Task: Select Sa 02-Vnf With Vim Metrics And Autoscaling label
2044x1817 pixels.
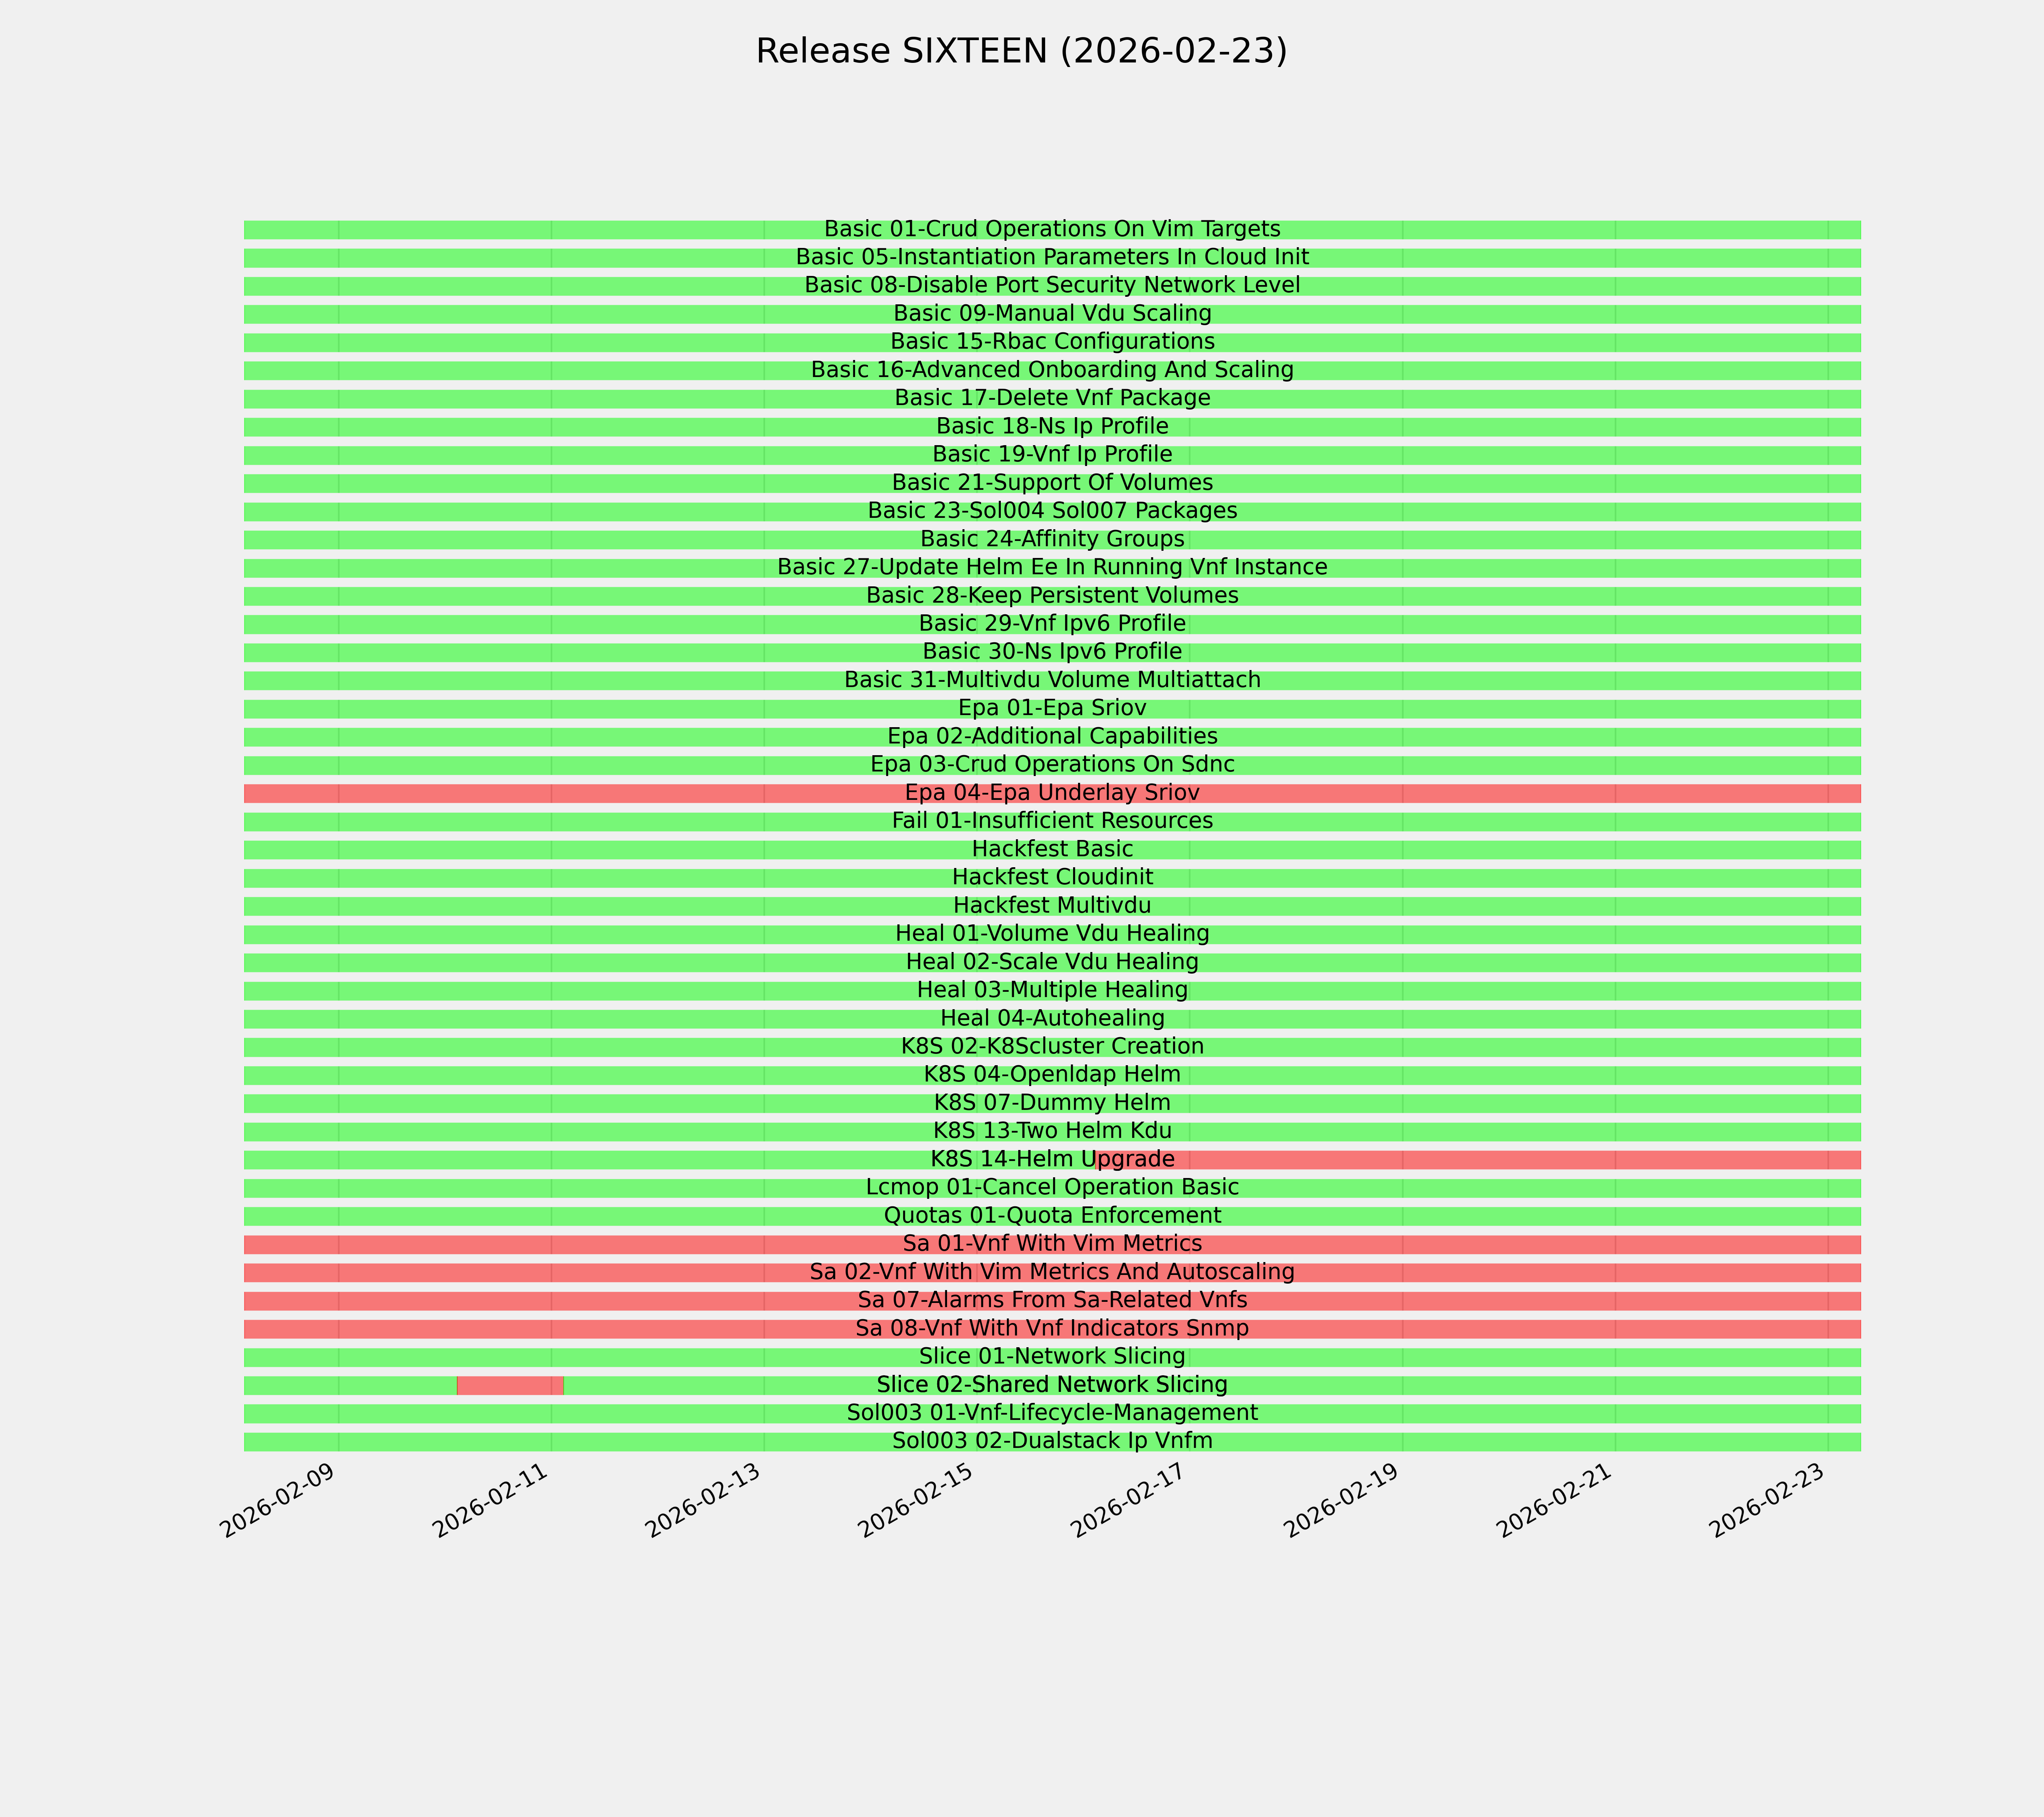Action: 1052,1272
